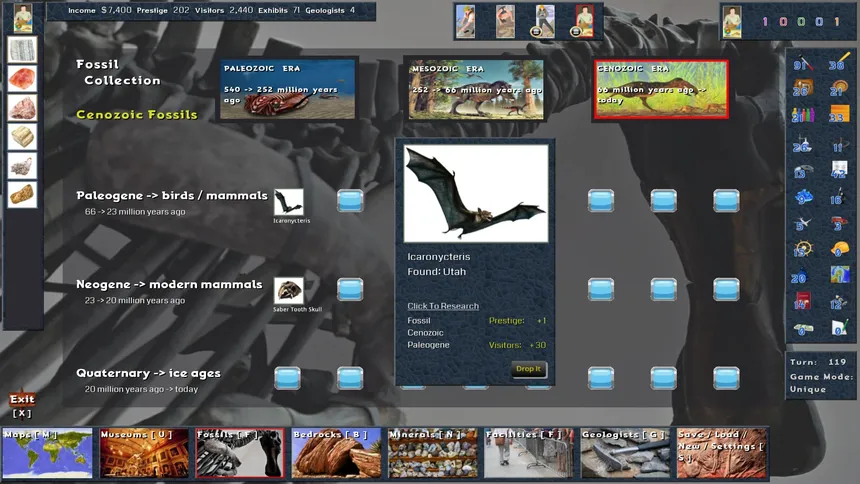Click the empty slot beside Saber Tooth Skull
The image size is (860, 484).
point(350,289)
